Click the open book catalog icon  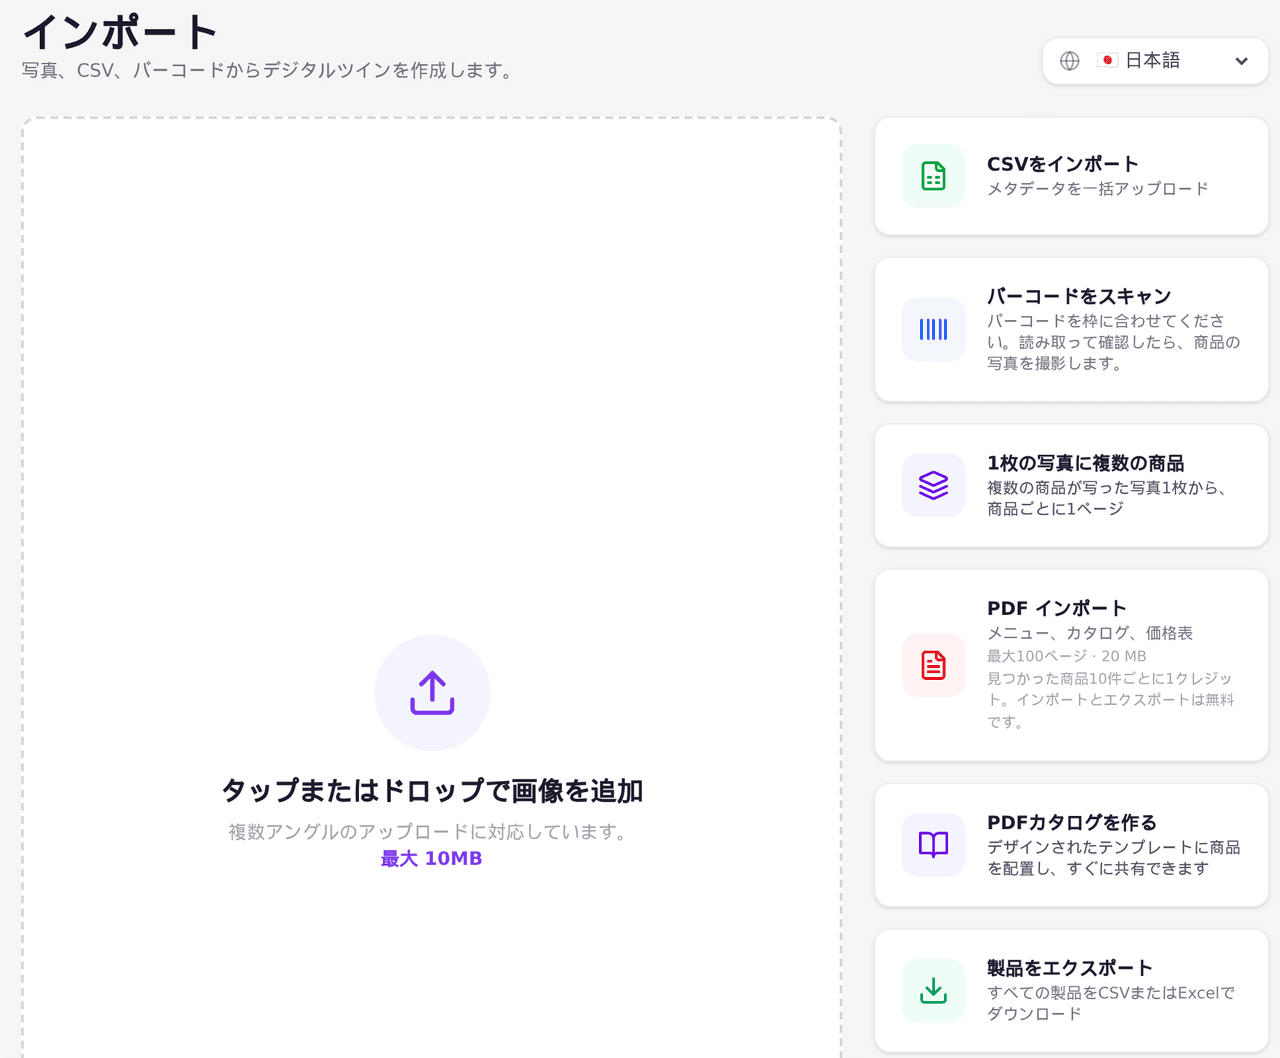click(x=933, y=845)
